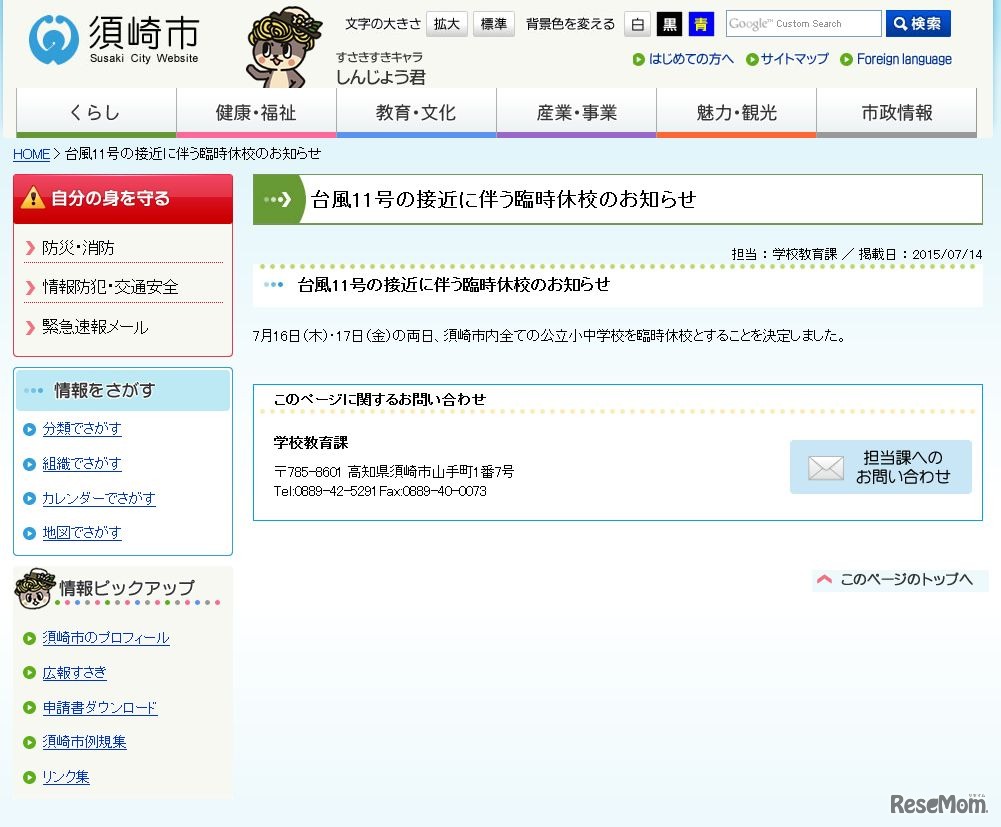
Task: Open the くらし navigation tab
Action: click(x=96, y=113)
